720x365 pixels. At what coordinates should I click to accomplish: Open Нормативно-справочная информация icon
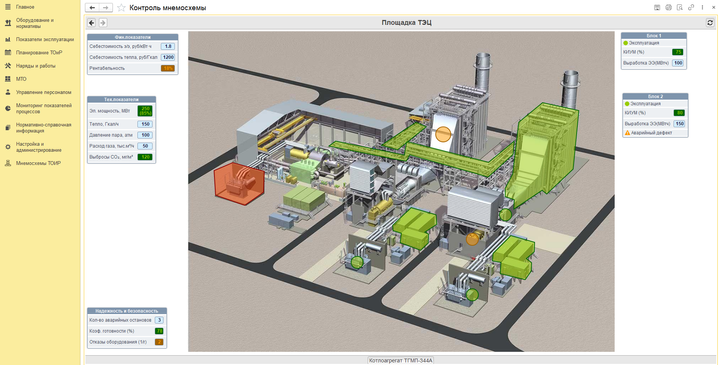[8, 128]
